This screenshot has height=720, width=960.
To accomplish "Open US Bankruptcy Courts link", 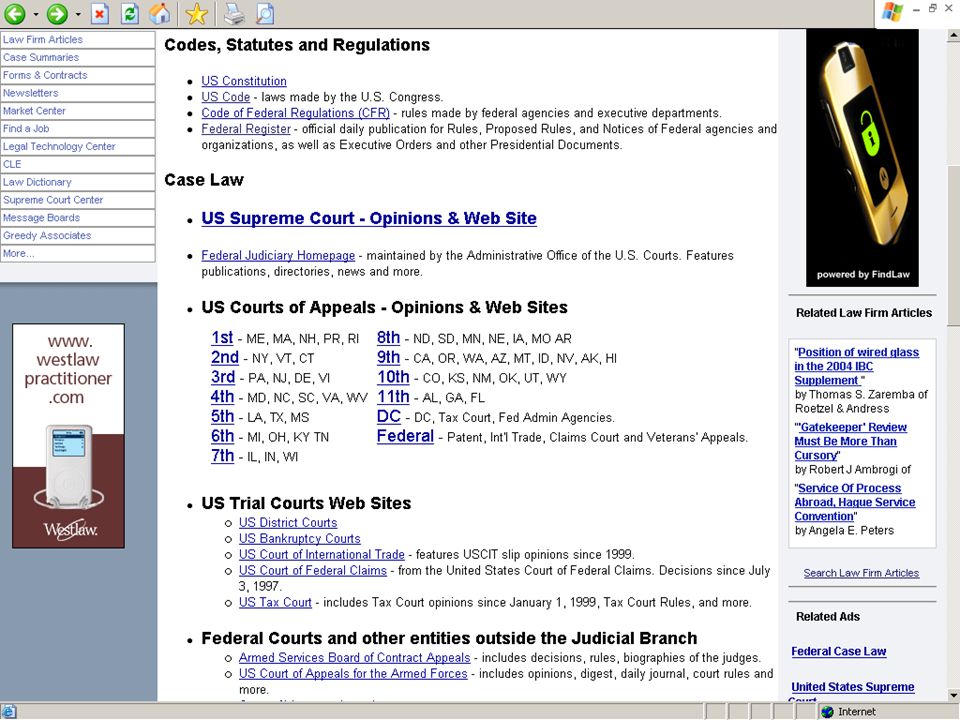I will (x=299, y=538).
